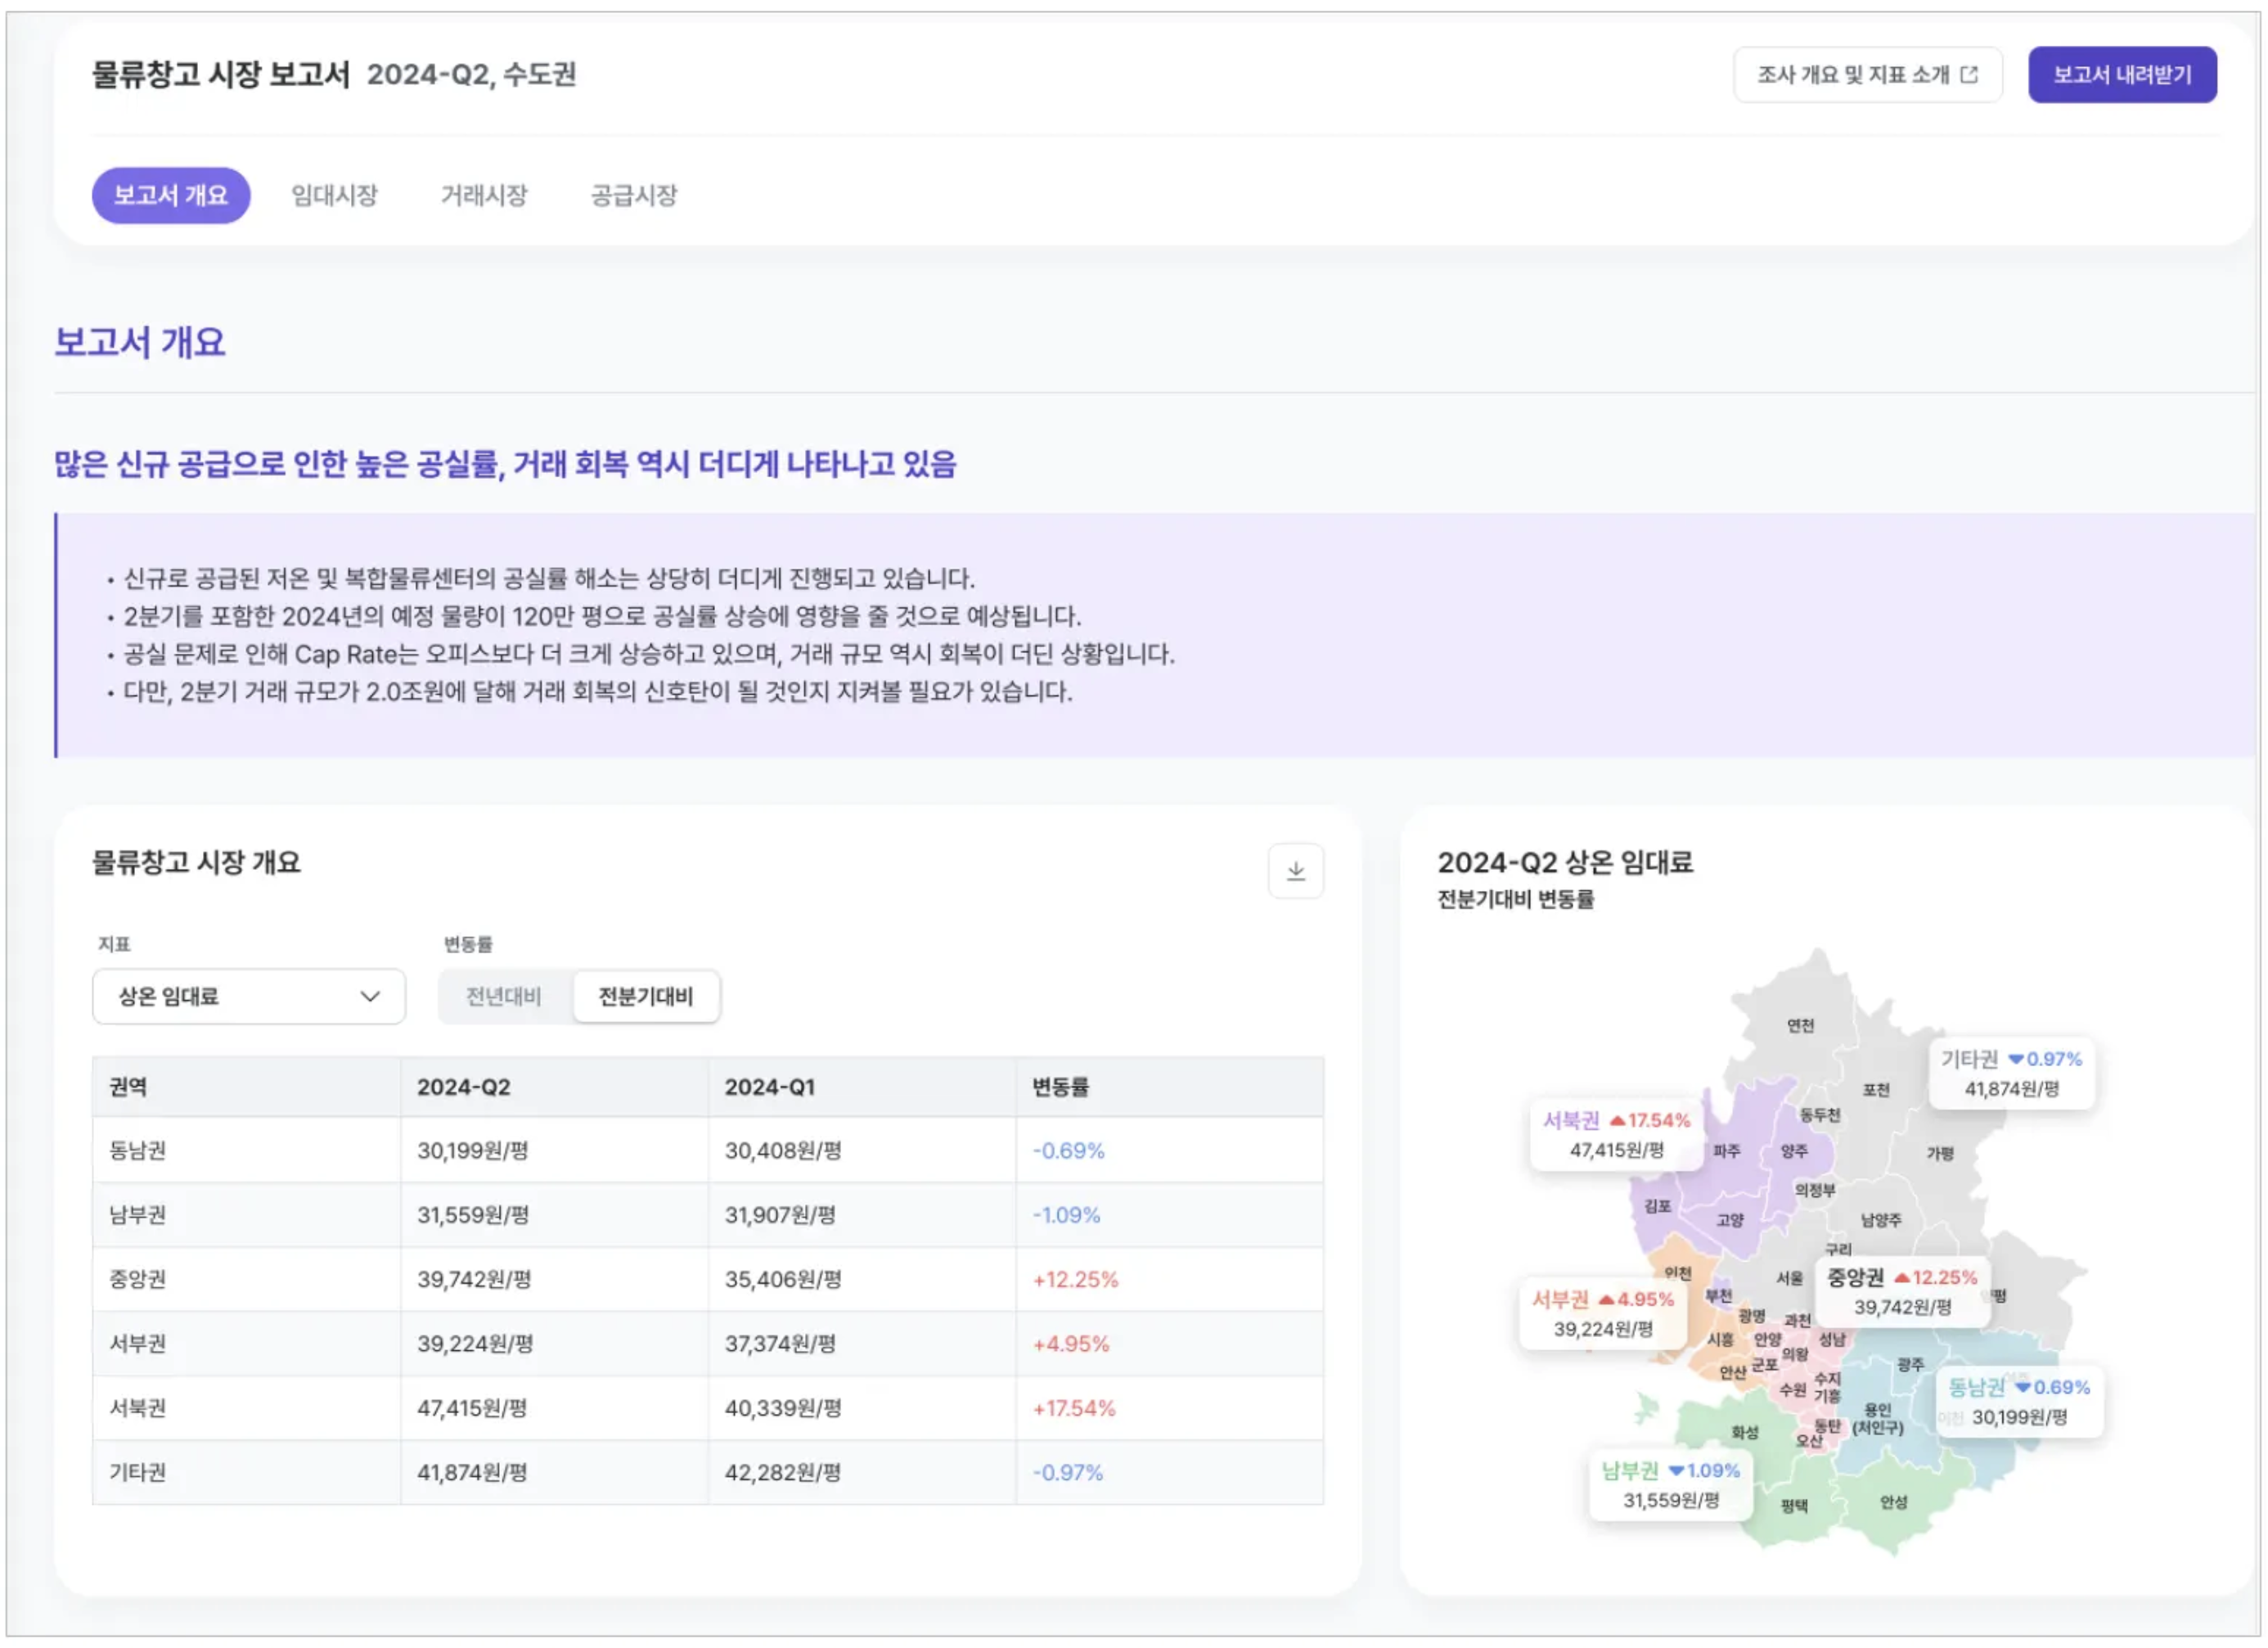The height and width of the screenshot is (1648, 2268).
Task: Open 조사 개요 및 지표 소개 link
Action: coord(1866,75)
